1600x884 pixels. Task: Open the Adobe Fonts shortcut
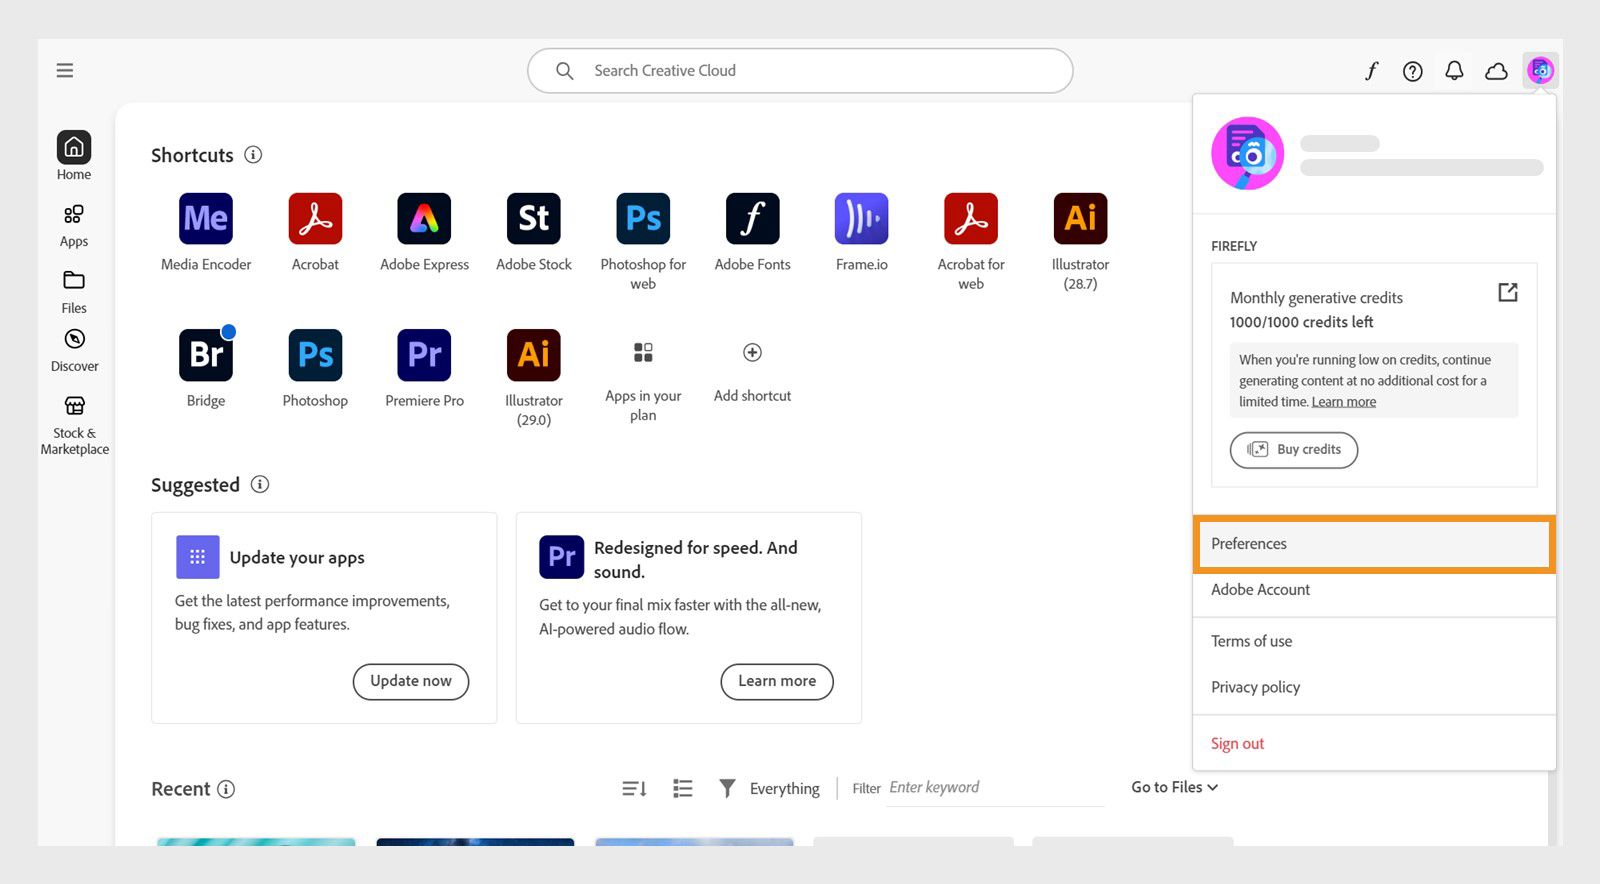click(x=752, y=219)
